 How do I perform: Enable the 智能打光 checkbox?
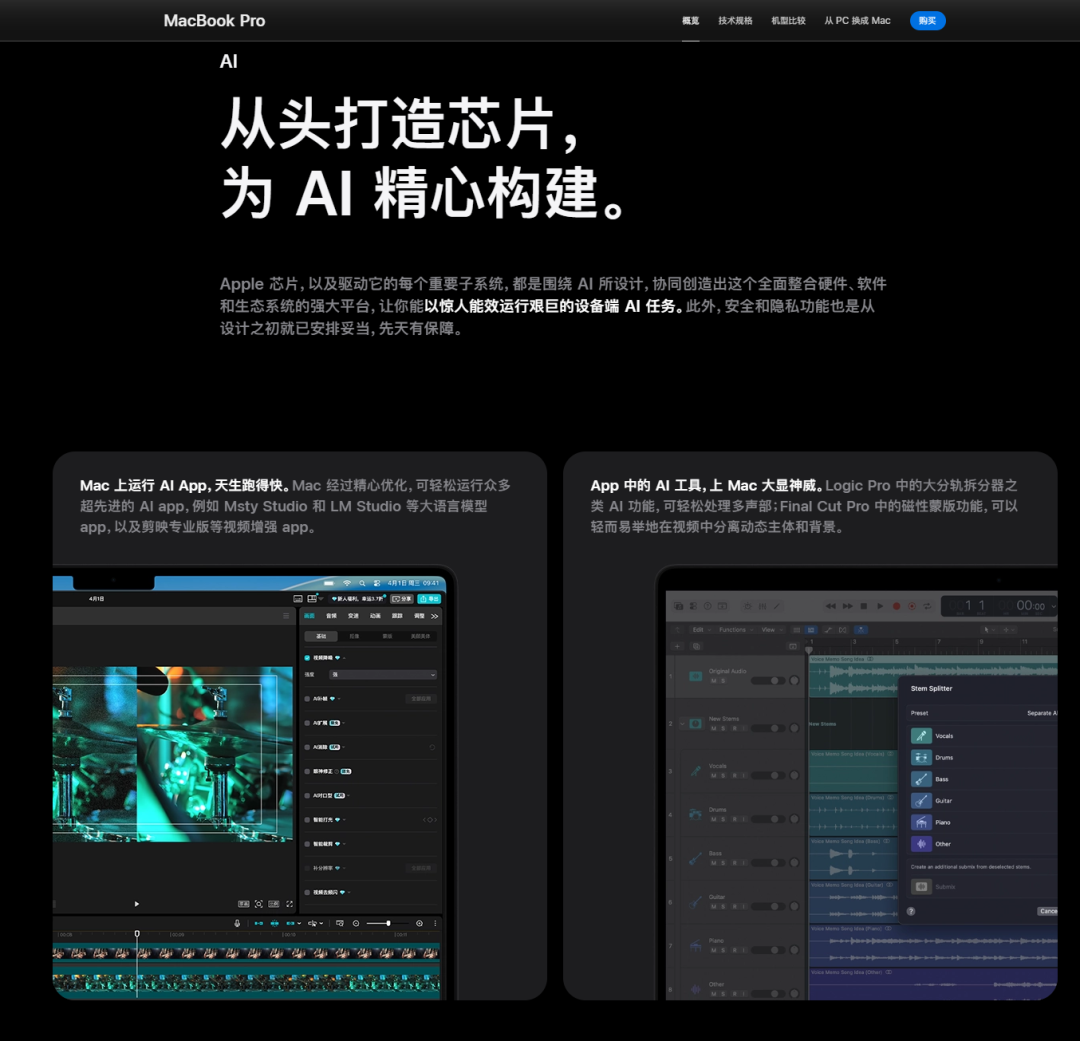(x=307, y=820)
